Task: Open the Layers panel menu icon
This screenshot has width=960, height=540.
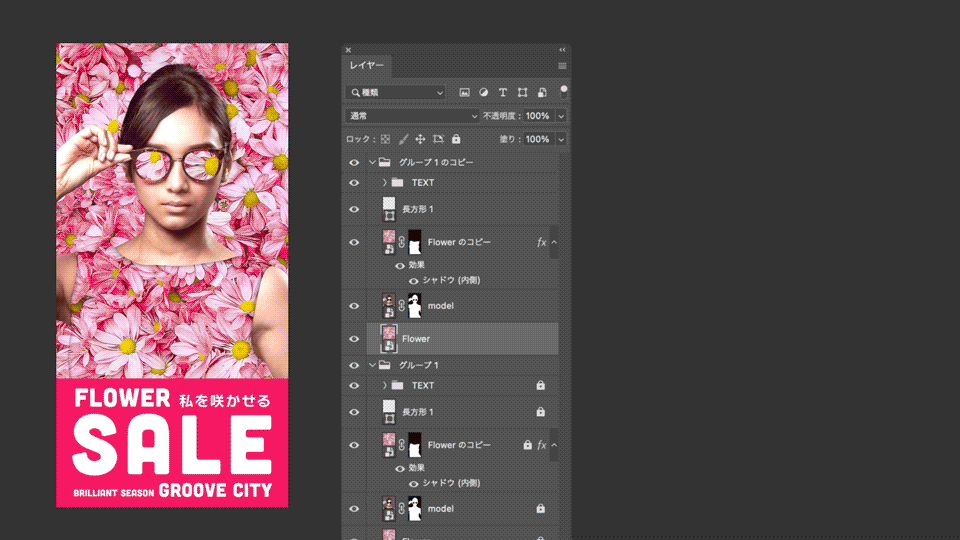Action: (562, 66)
